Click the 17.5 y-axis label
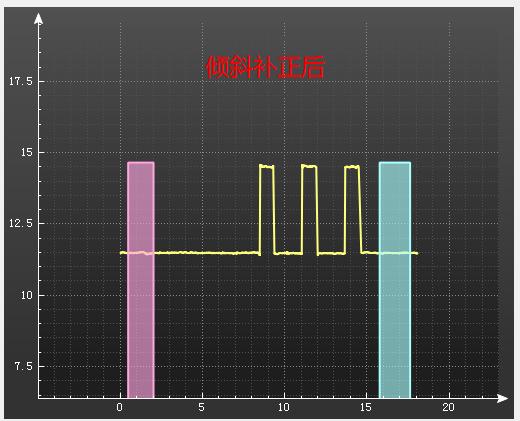The width and height of the screenshot is (520, 421). (x=21, y=81)
